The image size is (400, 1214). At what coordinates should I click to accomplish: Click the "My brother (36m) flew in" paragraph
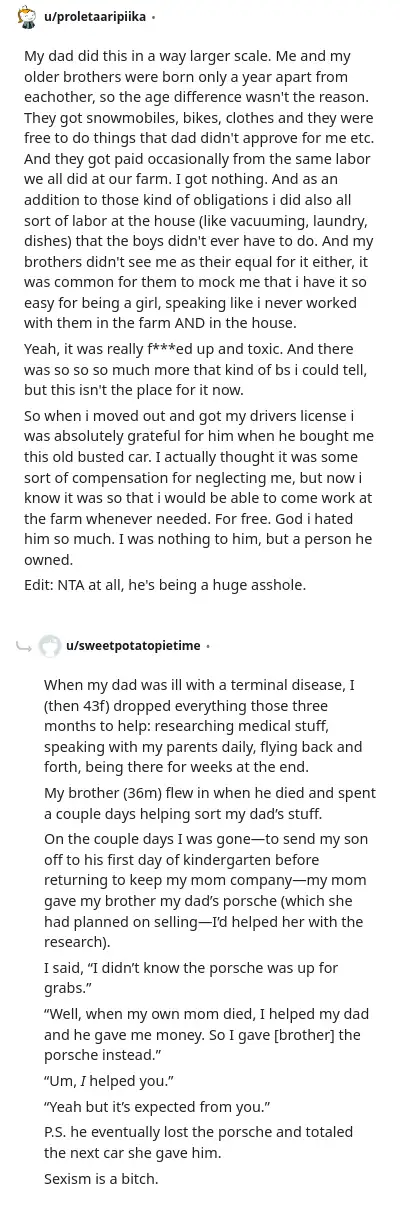pyautogui.click(x=210, y=803)
